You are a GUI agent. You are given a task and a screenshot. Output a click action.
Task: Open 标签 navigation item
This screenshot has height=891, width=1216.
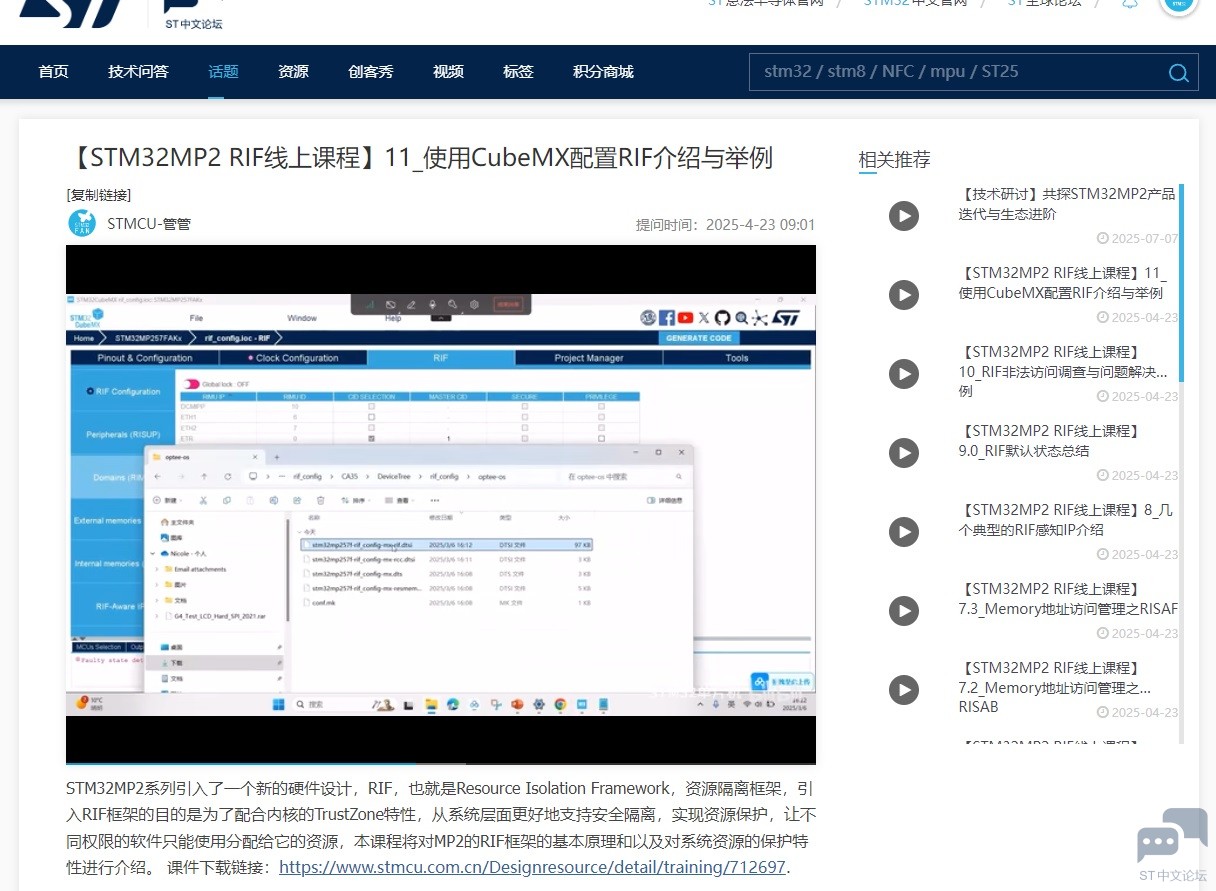[518, 72]
